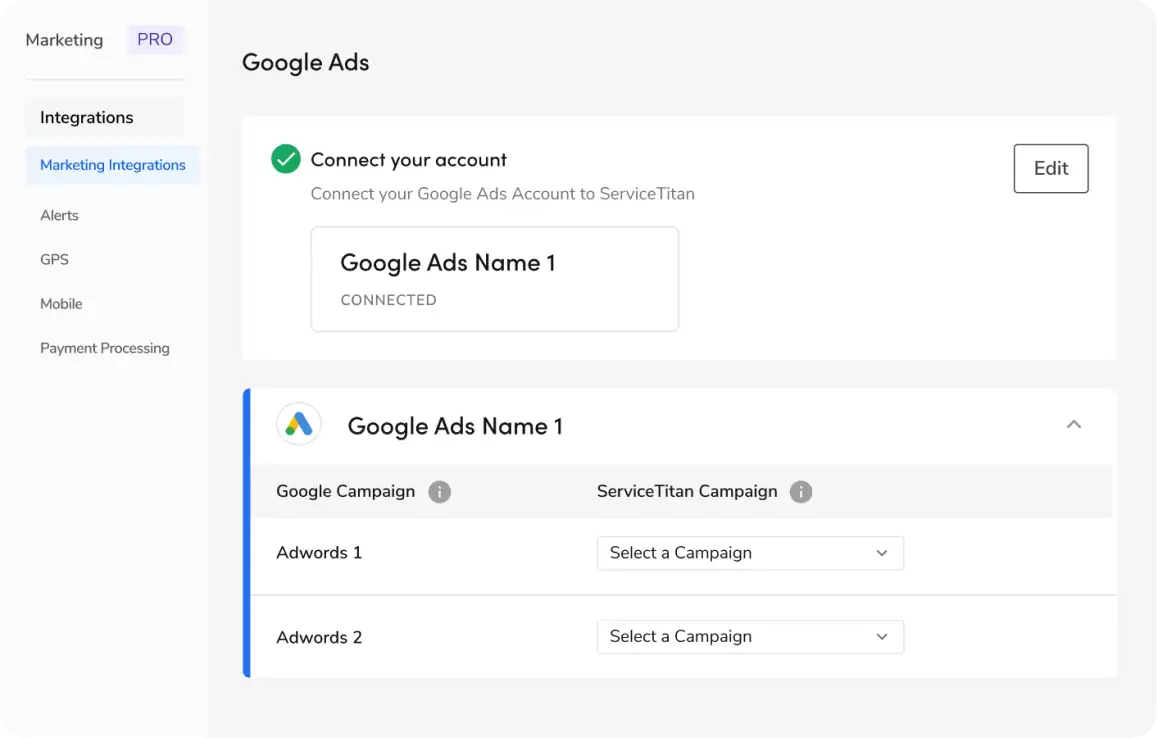Click the Marketing label in sidebar header
1157x738 pixels.
click(64, 40)
